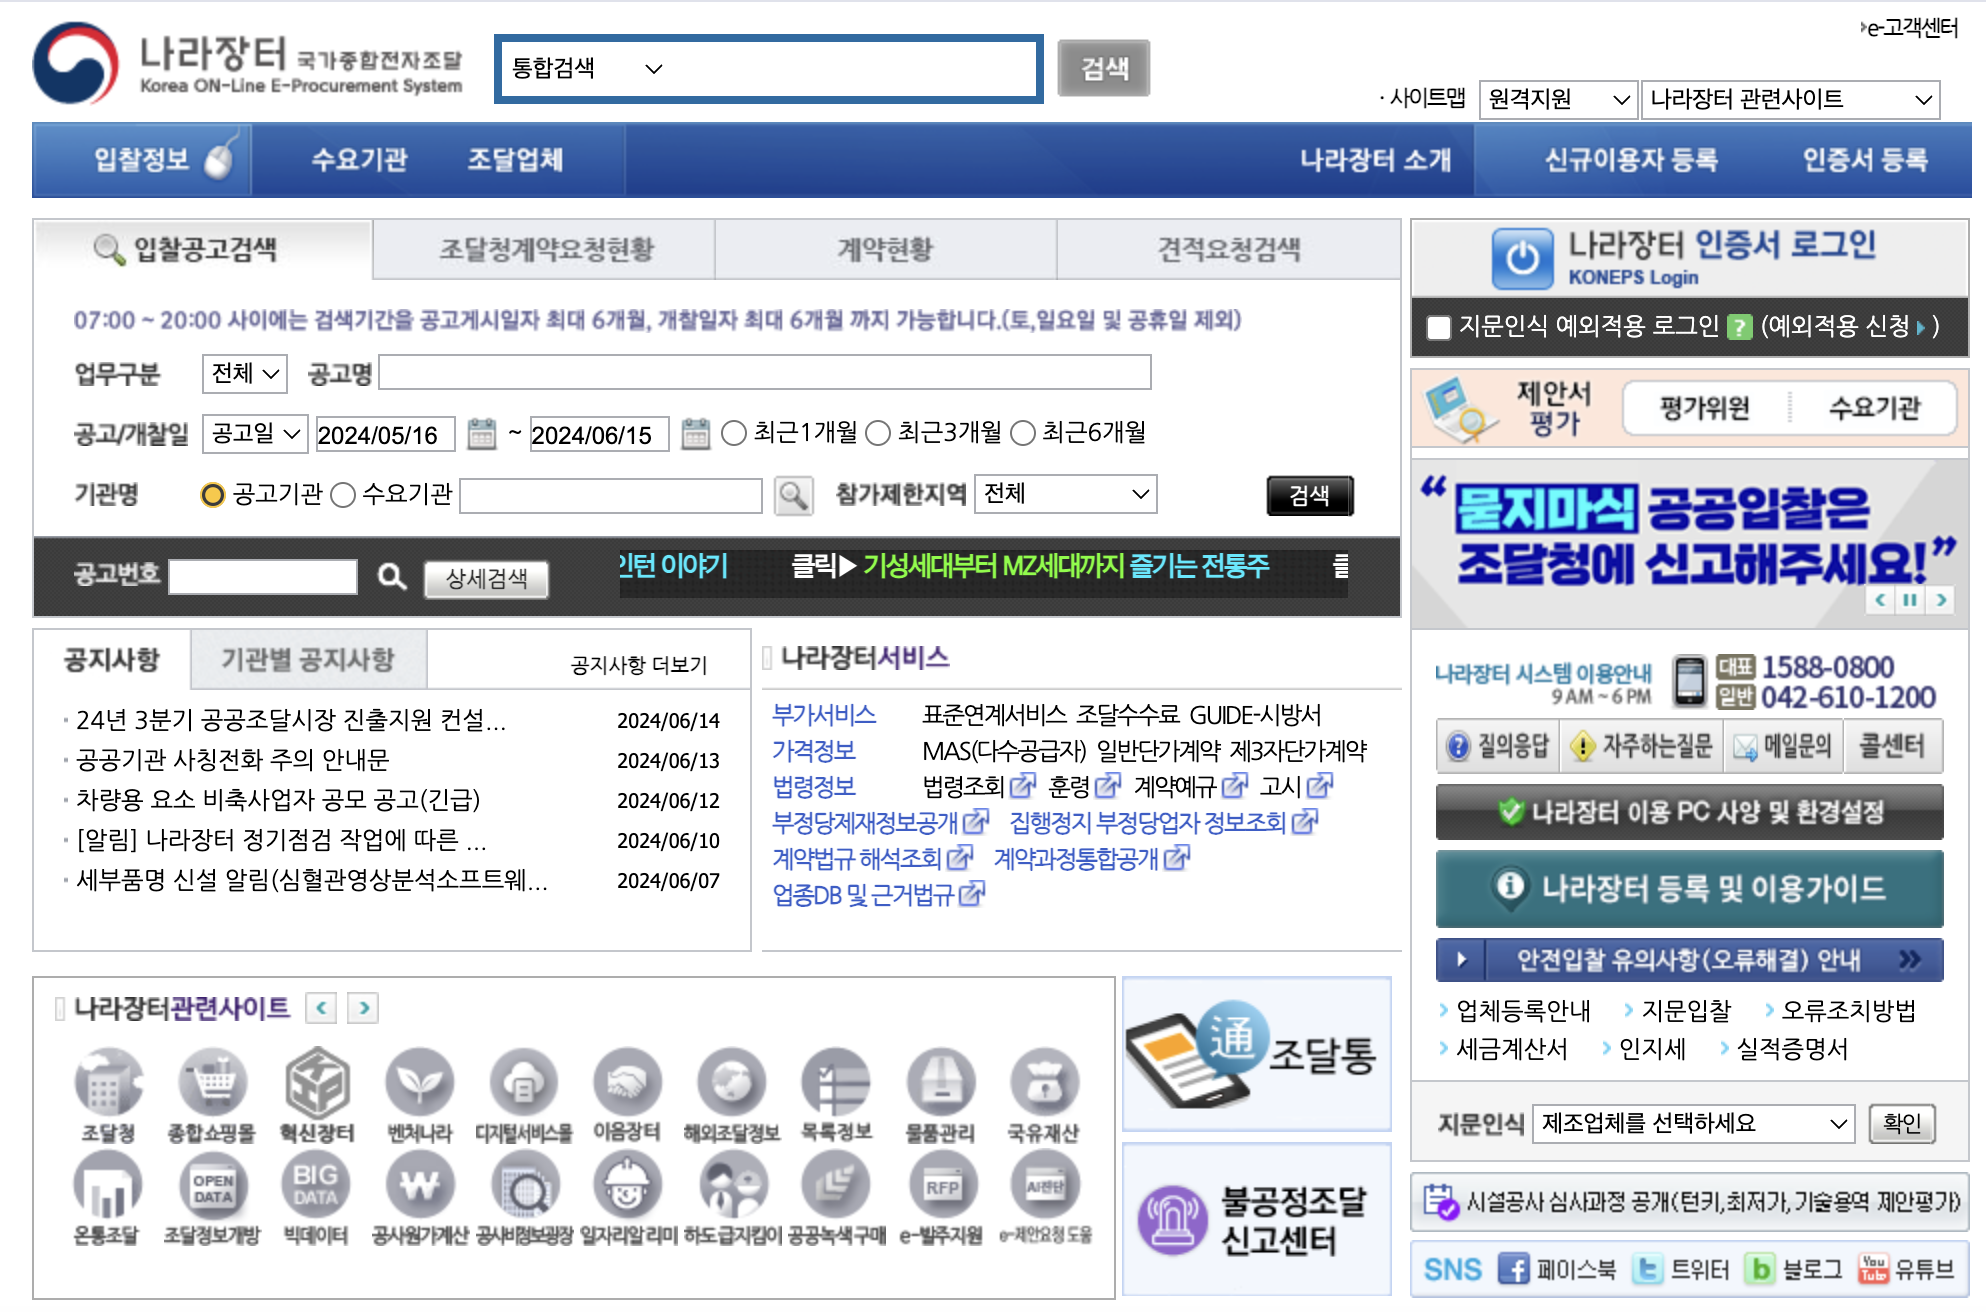Enable 지문인식 예외적용 로그인 checkbox
The width and height of the screenshot is (1986, 1312).
1437,326
